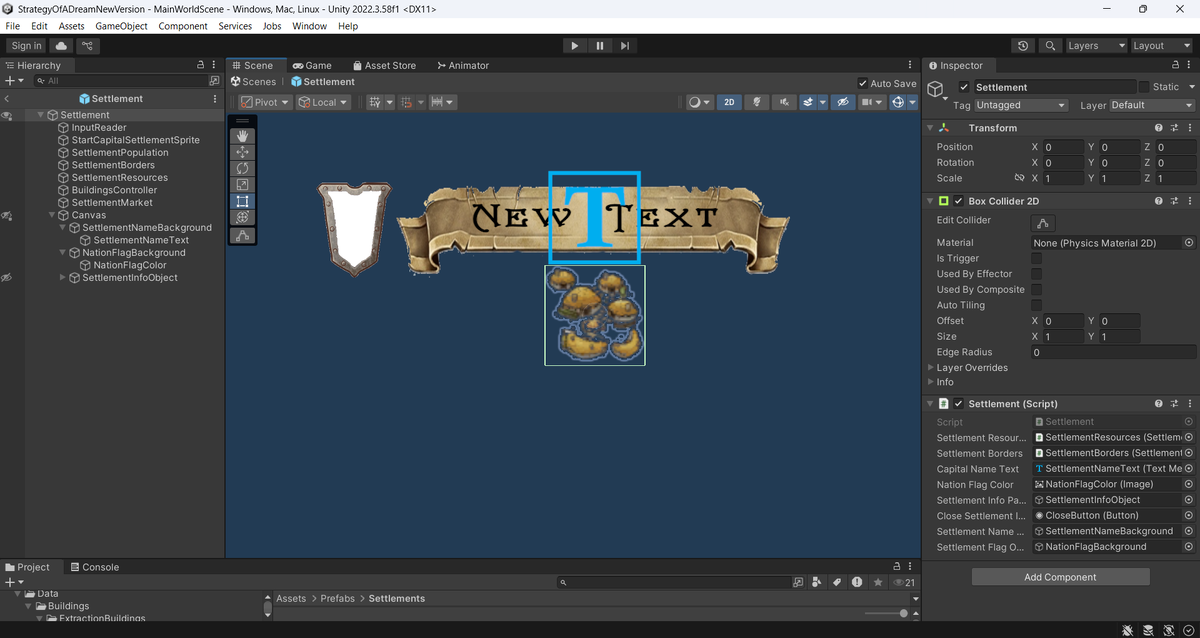Toggle the Auto Save checkbox
This screenshot has width=1200, height=638.
point(863,83)
